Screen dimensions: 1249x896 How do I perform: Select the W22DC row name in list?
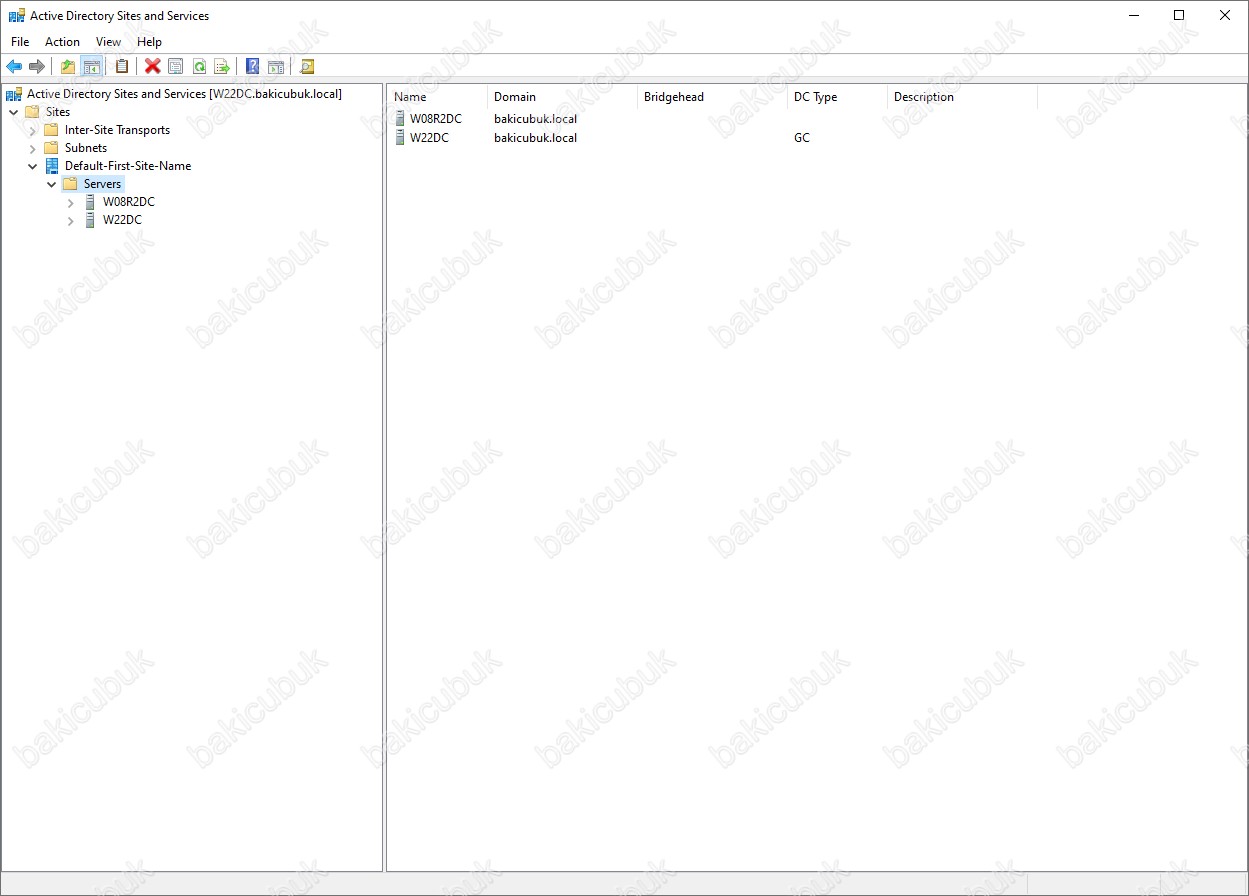[x=429, y=138]
